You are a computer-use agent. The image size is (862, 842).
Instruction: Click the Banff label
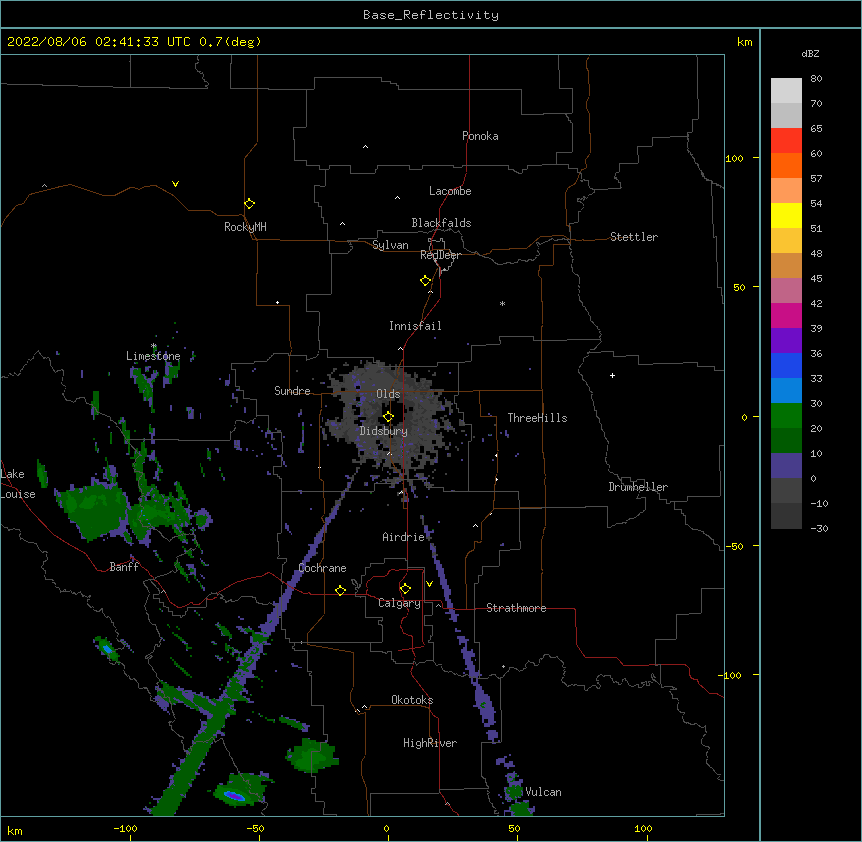[124, 567]
